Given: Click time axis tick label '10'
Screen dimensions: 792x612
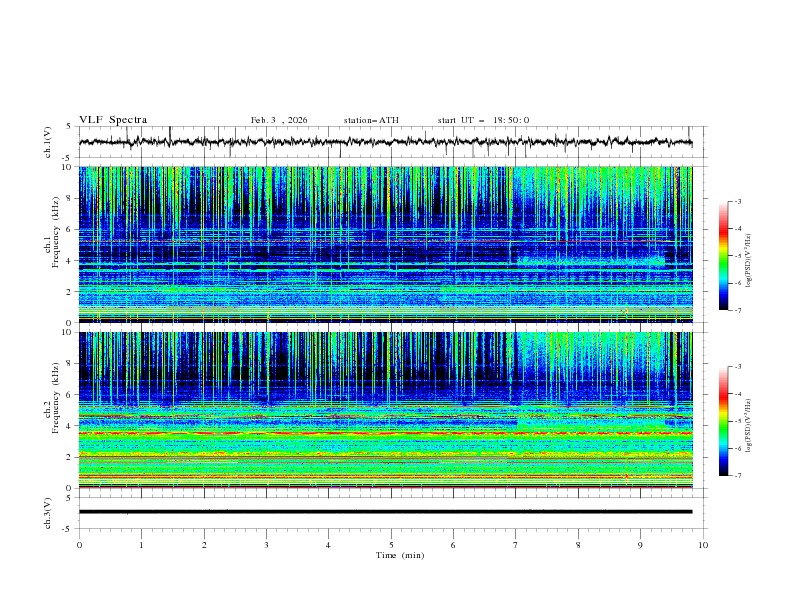Looking at the screenshot, I should (703, 545).
